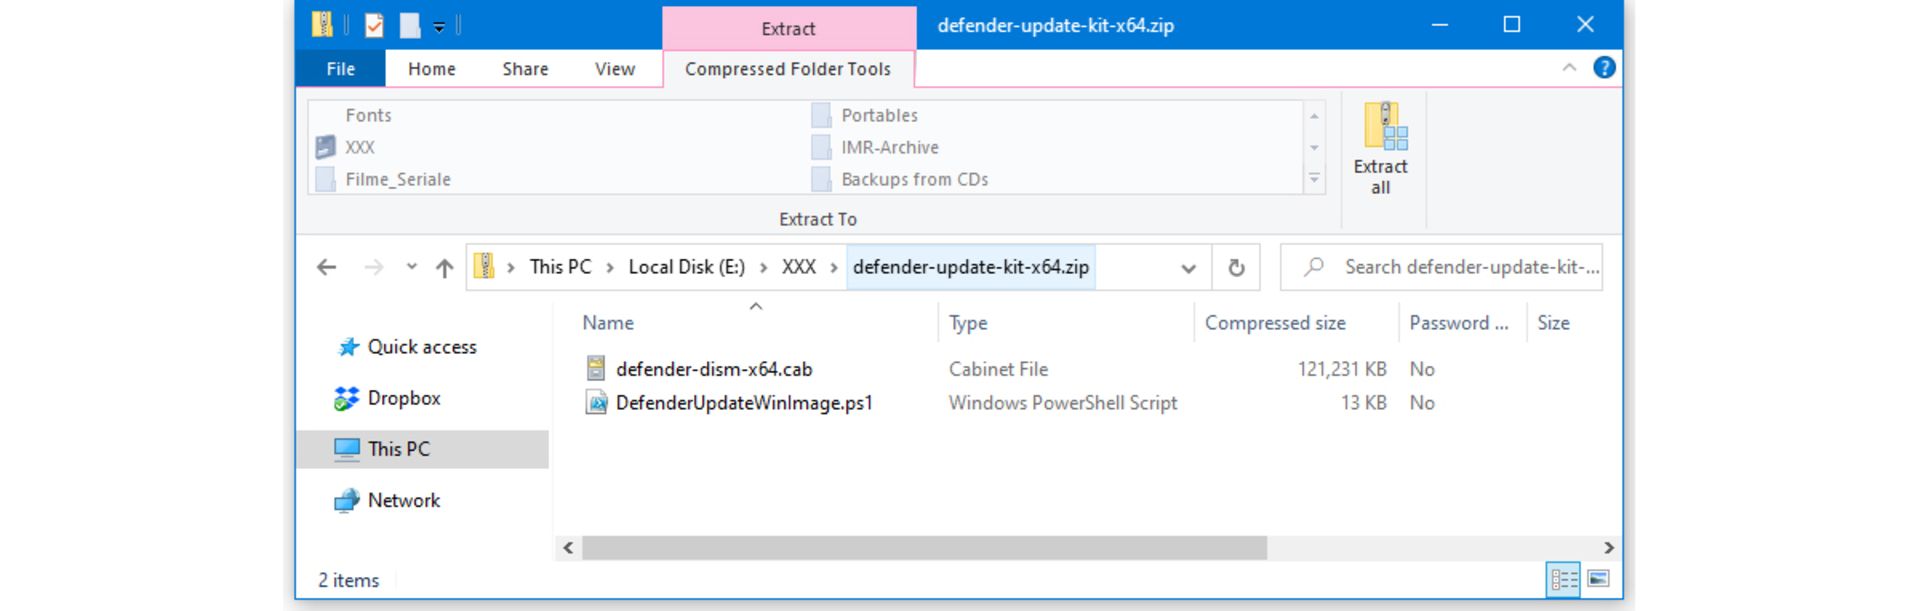
Task: Click the horizontal scrollbar right arrow
Action: [x=1608, y=548]
